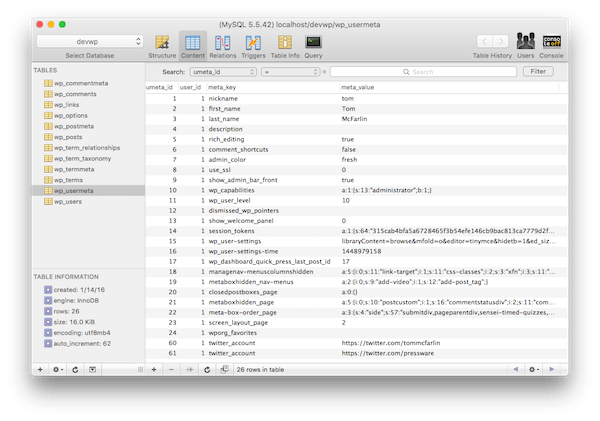Image resolution: width=600 pixels, height=421 pixels.
Task: Sort by the meta_key column header
Action: (273, 87)
